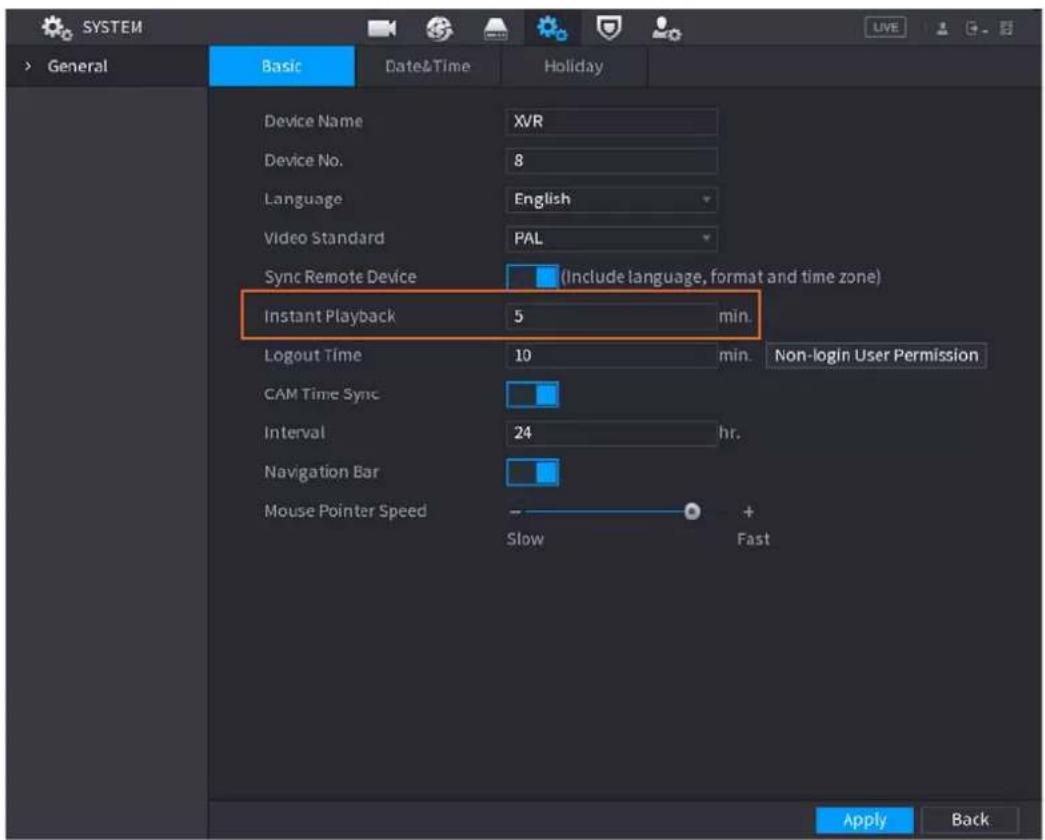Switch to the Date&Time tab
1045x840 pixels.
tap(427, 66)
